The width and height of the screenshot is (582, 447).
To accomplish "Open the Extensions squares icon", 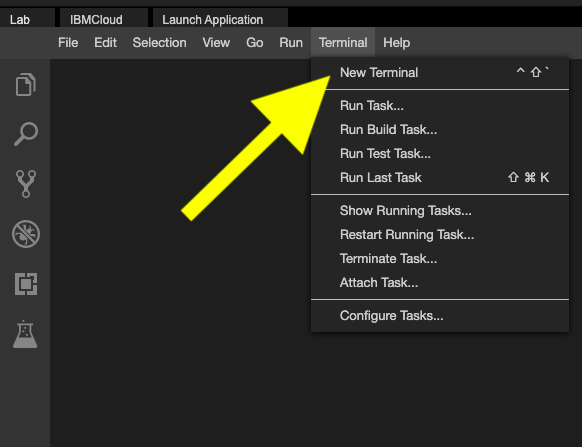I will pyautogui.click(x=26, y=284).
